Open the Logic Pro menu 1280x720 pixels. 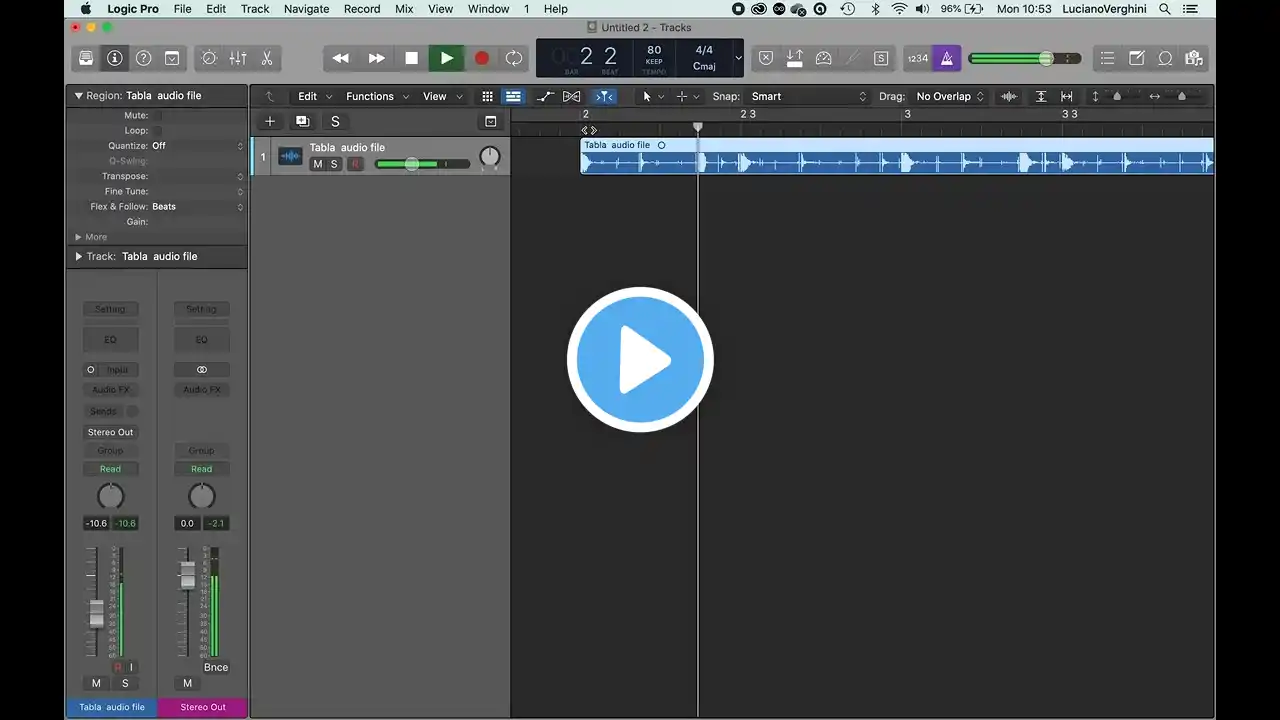(133, 9)
